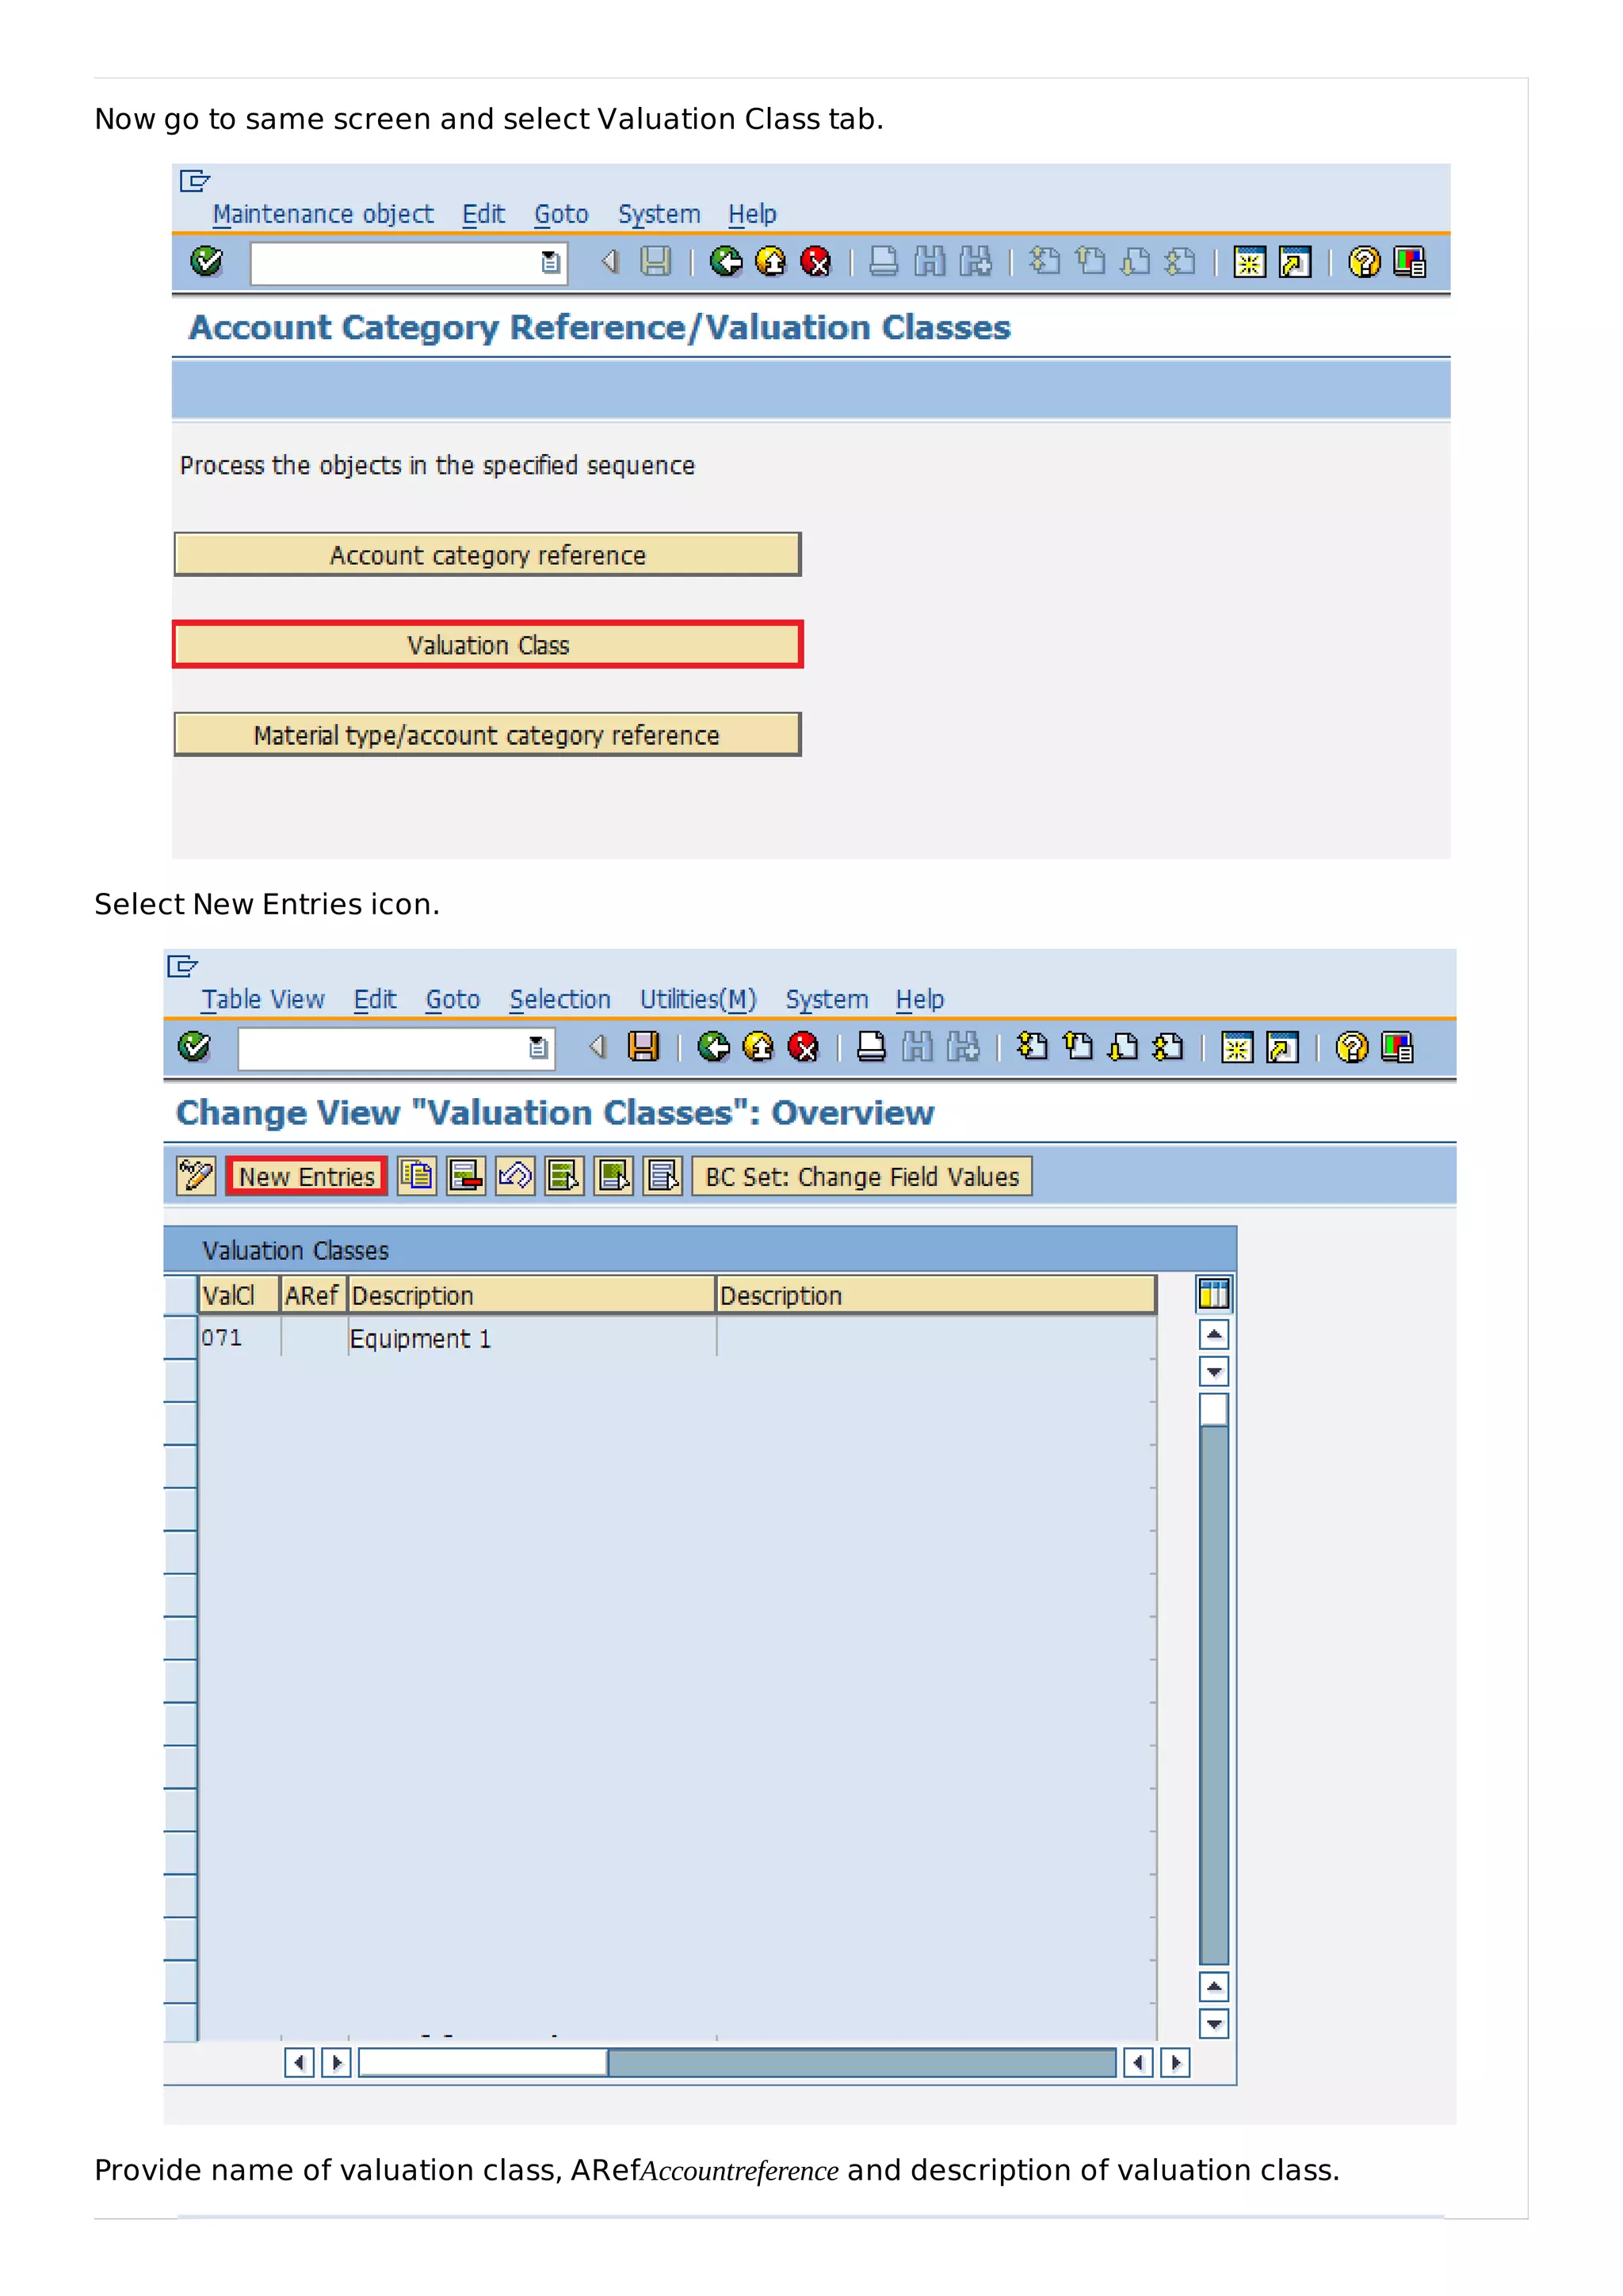The width and height of the screenshot is (1623, 2296).
Task: Open the table settings column configuration icon
Action: point(1214,1294)
